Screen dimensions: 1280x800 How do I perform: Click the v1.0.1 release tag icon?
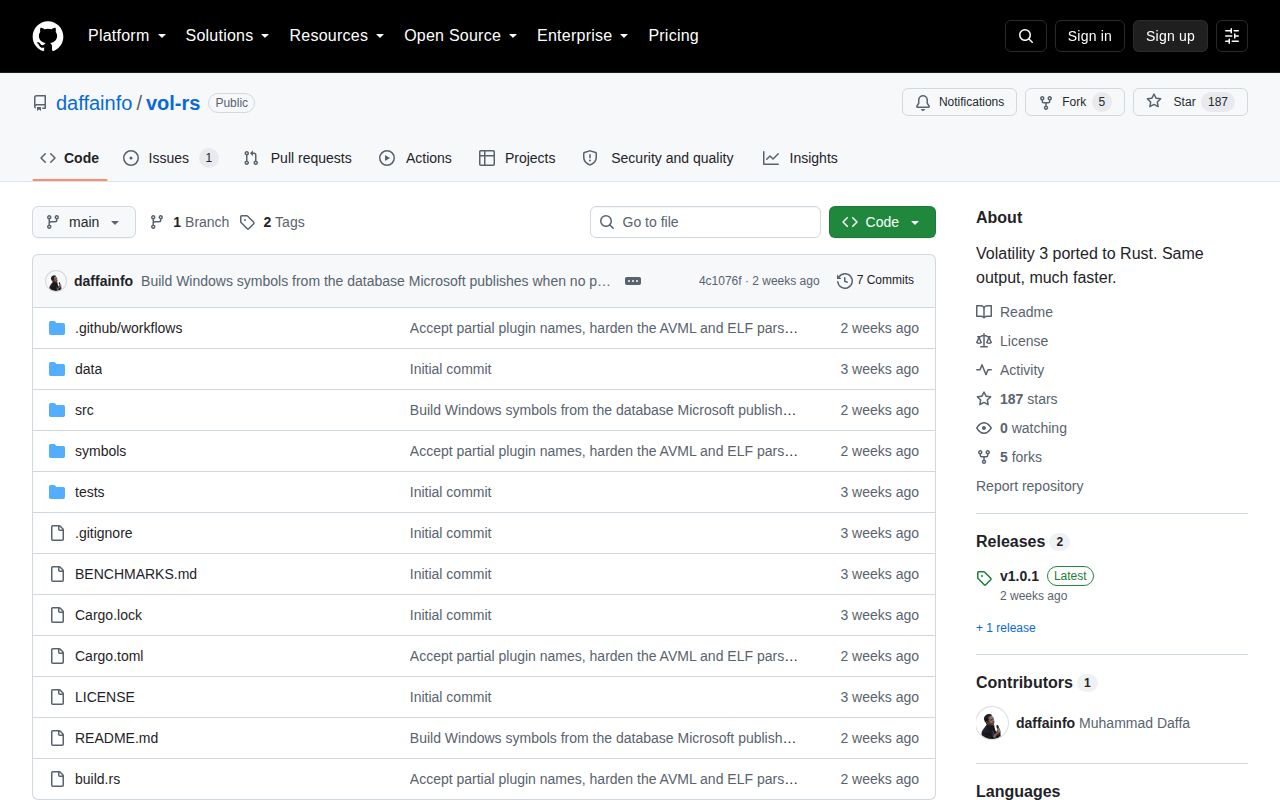click(984, 577)
